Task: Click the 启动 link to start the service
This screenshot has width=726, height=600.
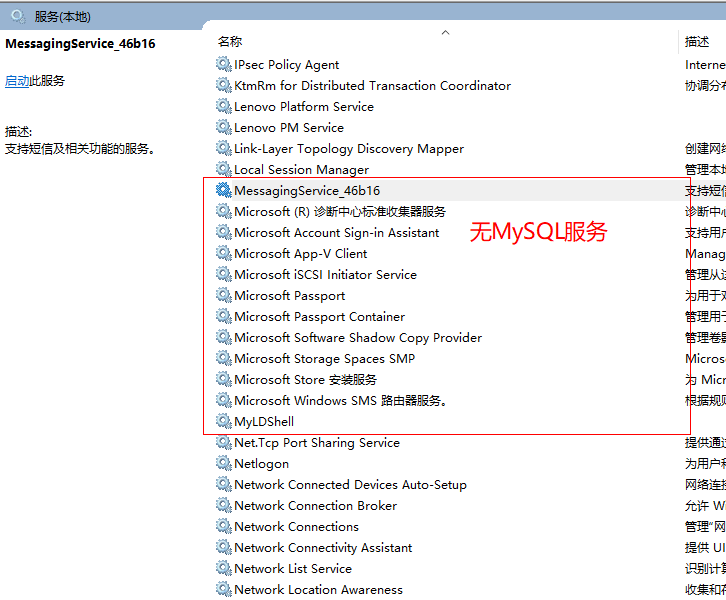Action: [17, 81]
